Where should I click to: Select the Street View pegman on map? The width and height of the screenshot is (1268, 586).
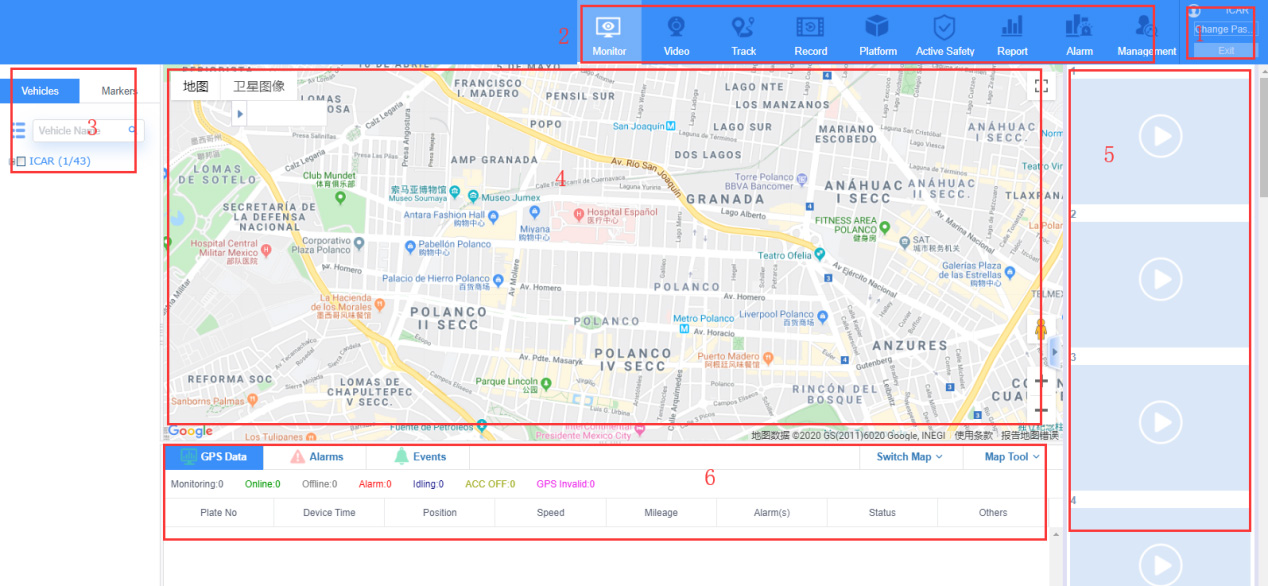(1040, 328)
